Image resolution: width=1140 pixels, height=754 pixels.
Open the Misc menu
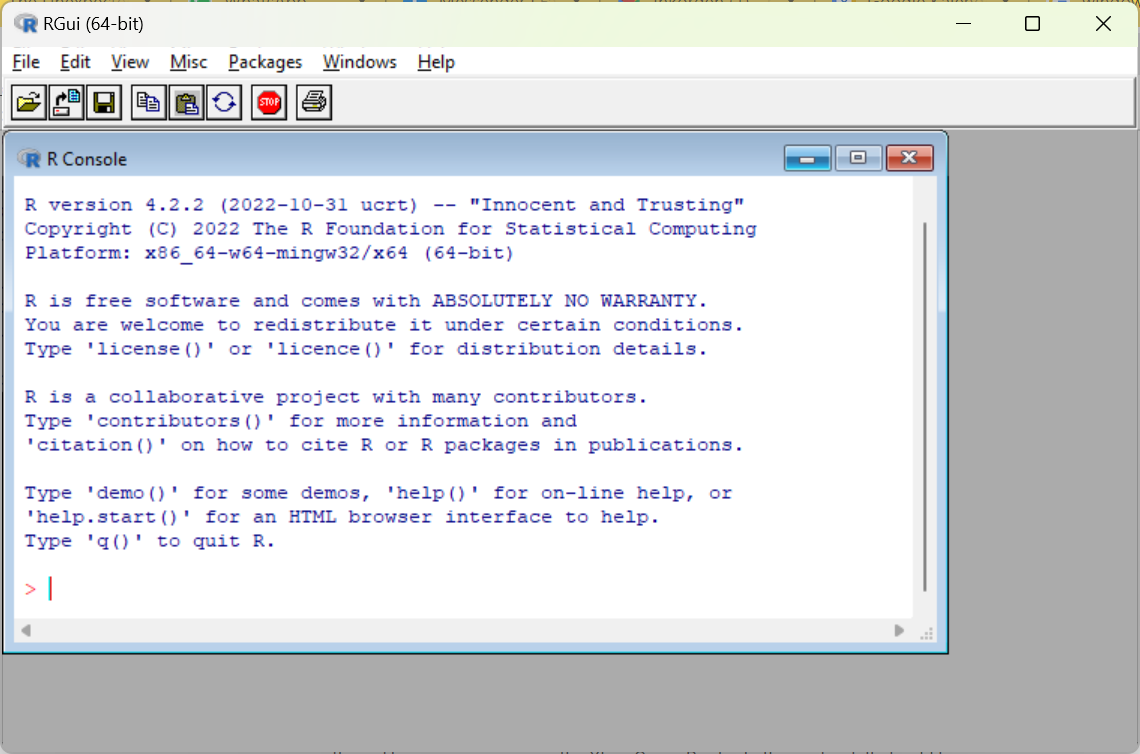point(188,63)
